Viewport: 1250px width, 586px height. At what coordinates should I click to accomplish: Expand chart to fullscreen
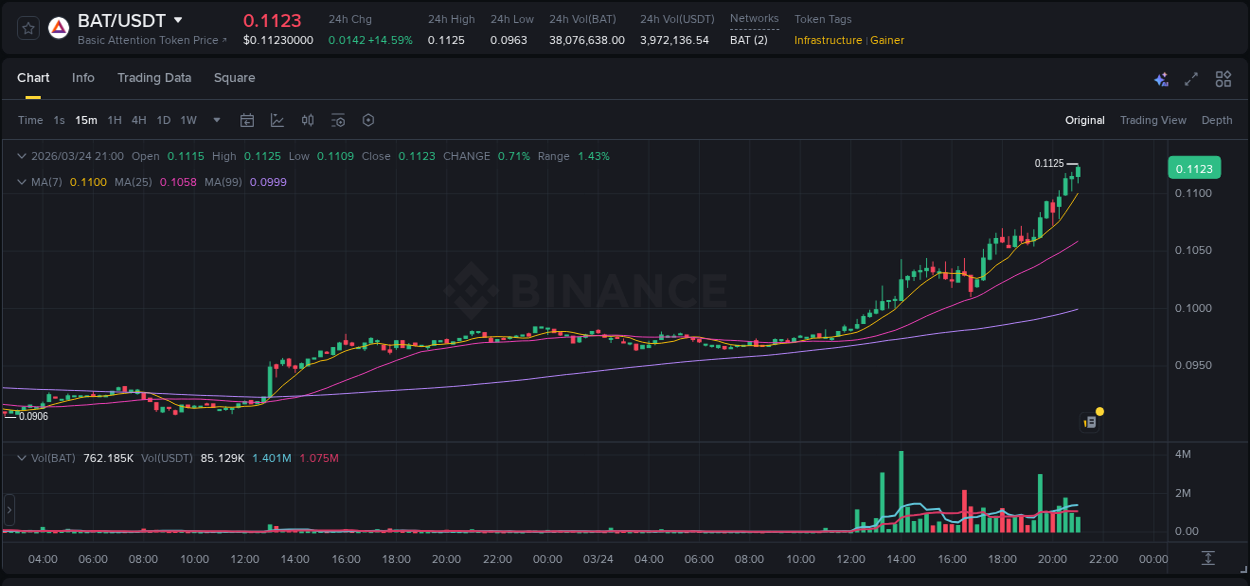pyautogui.click(x=1191, y=79)
